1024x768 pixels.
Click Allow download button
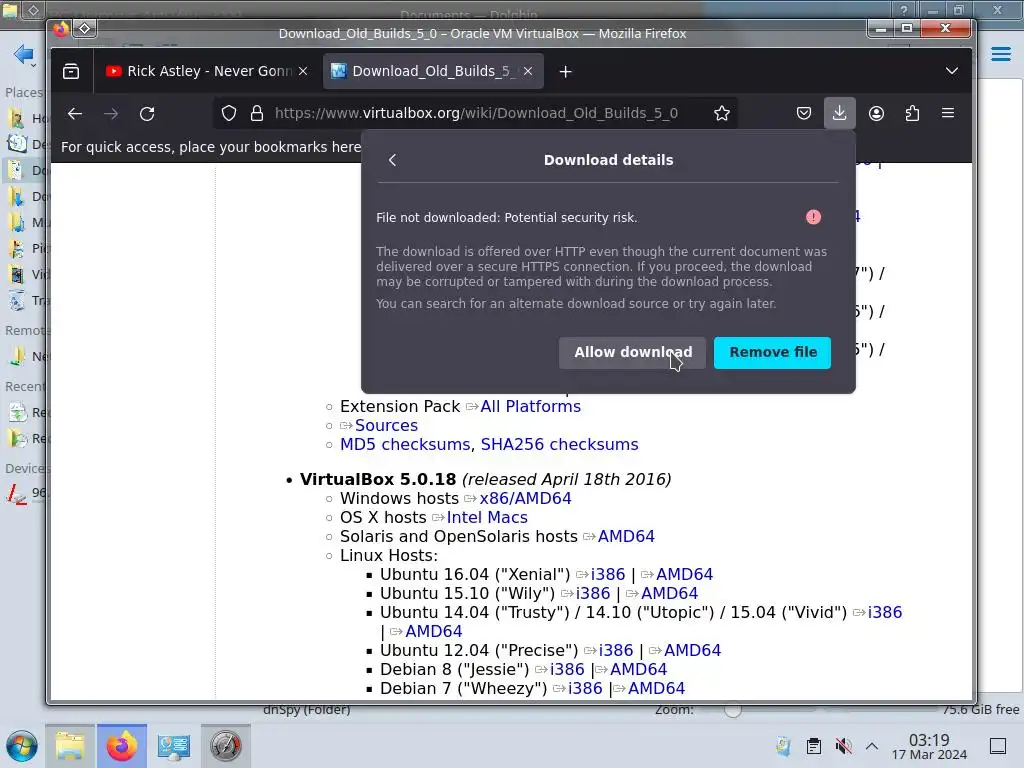click(632, 353)
